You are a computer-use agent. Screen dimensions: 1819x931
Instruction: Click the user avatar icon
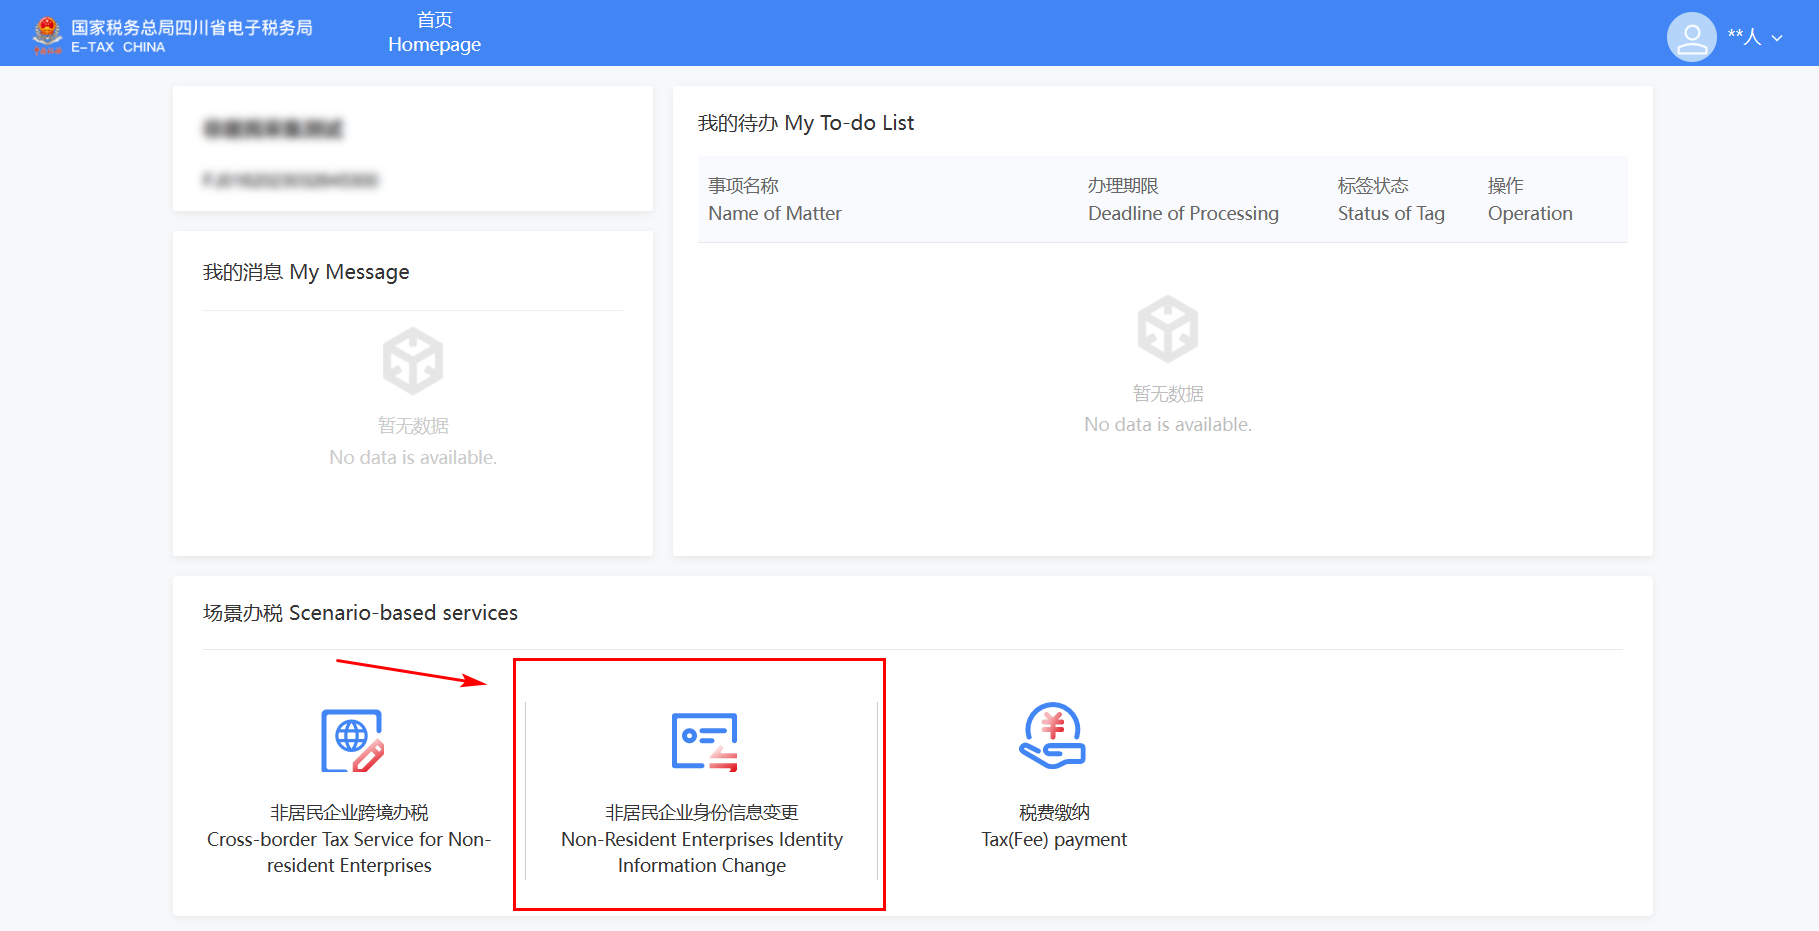point(1691,37)
